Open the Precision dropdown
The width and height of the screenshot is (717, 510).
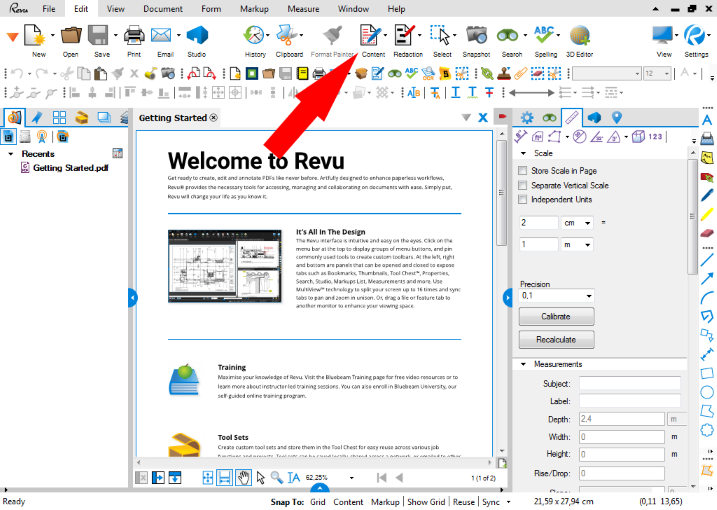click(555, 296)
